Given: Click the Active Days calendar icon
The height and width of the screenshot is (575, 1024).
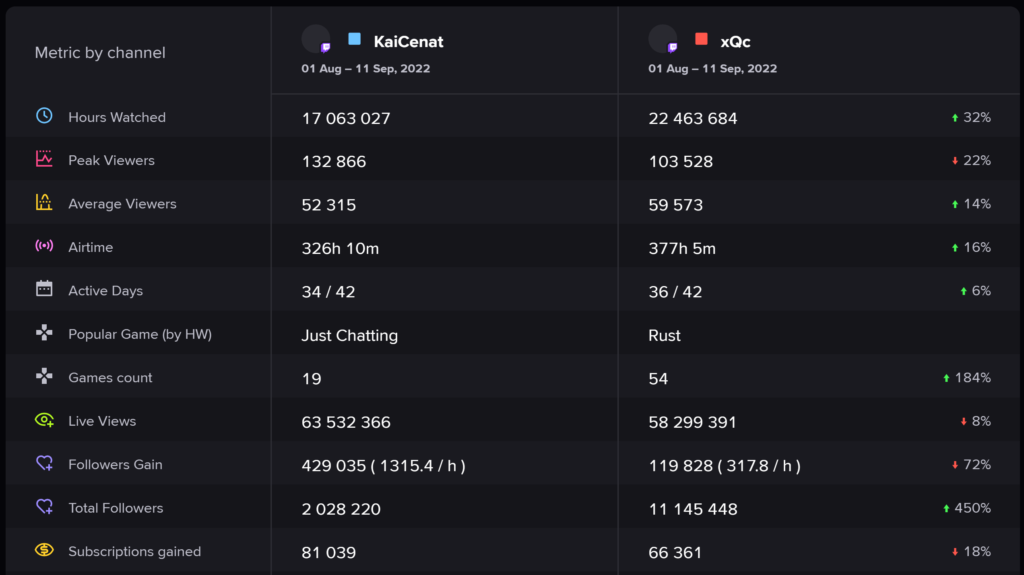Looking at the screenshot, I should [x=44, y=289].
